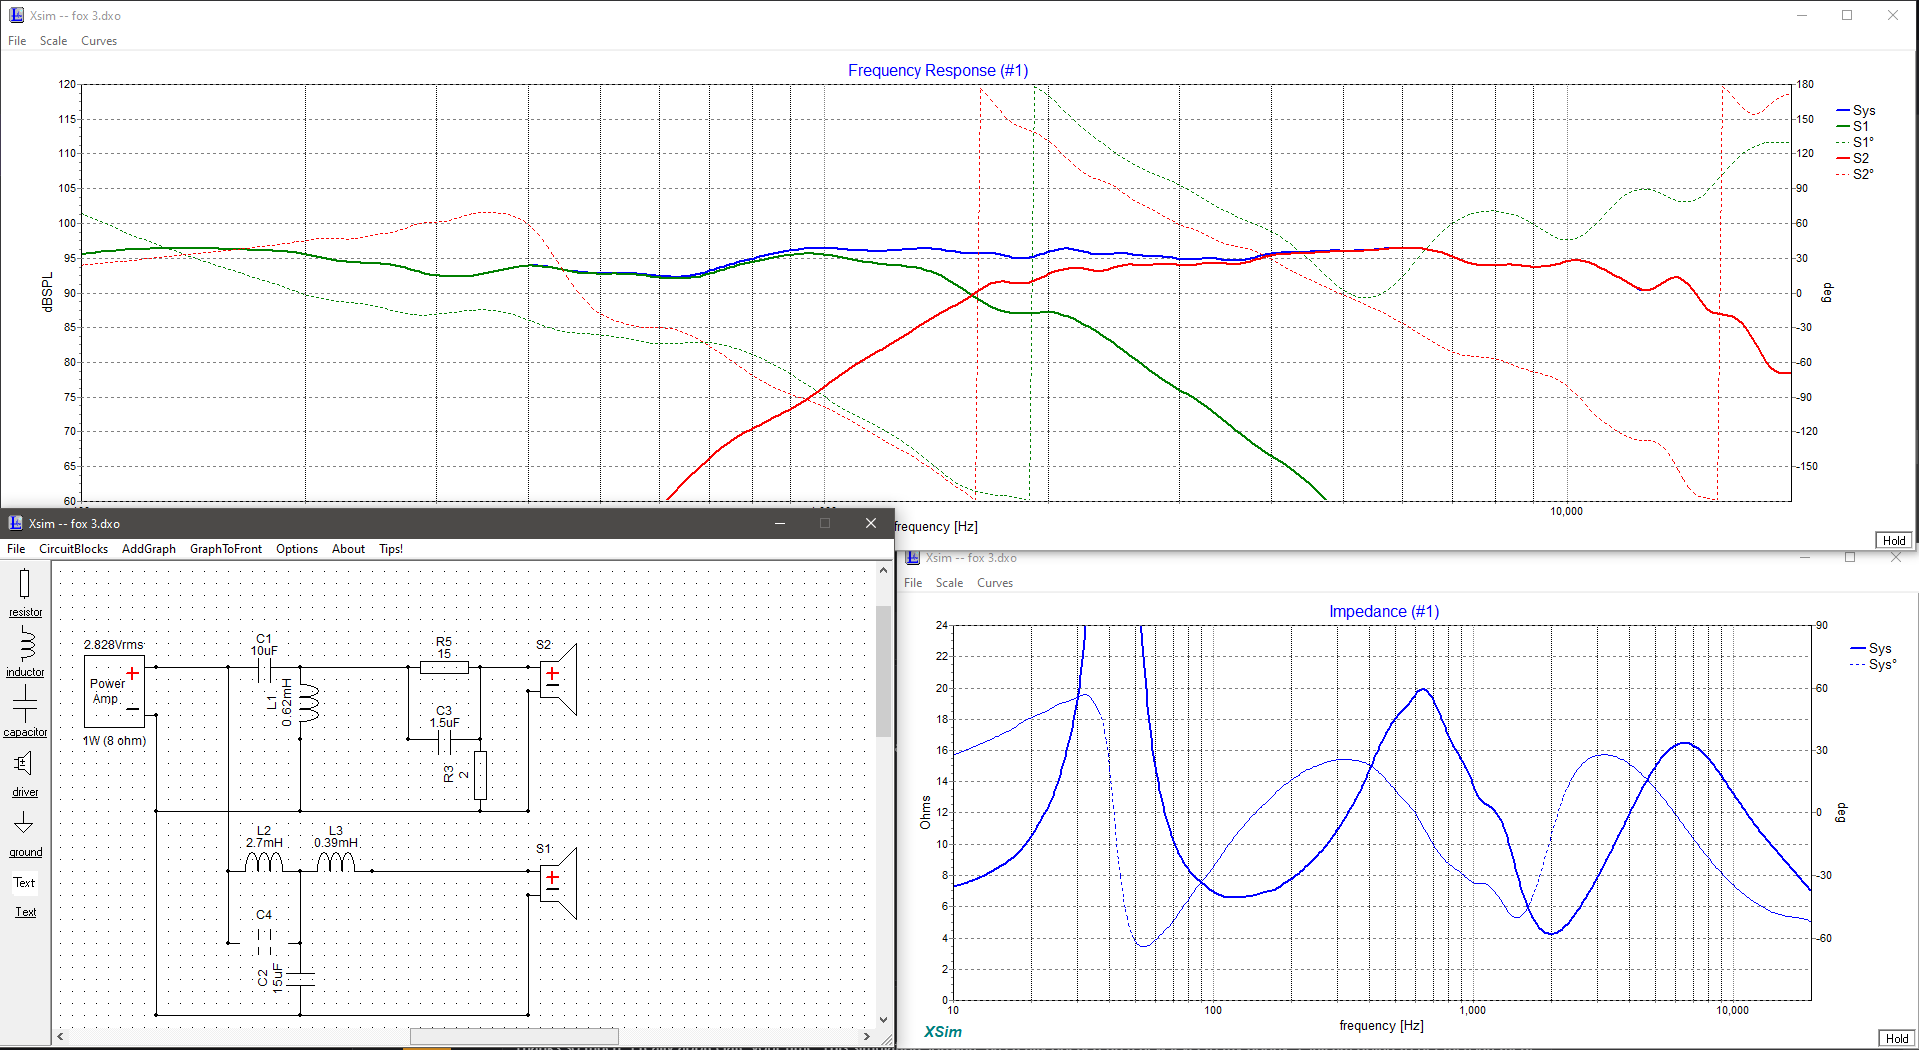Screen dimensions: 1919x1050
Task: Select driver S1 speaker symbol
Action: click(558, 883)
